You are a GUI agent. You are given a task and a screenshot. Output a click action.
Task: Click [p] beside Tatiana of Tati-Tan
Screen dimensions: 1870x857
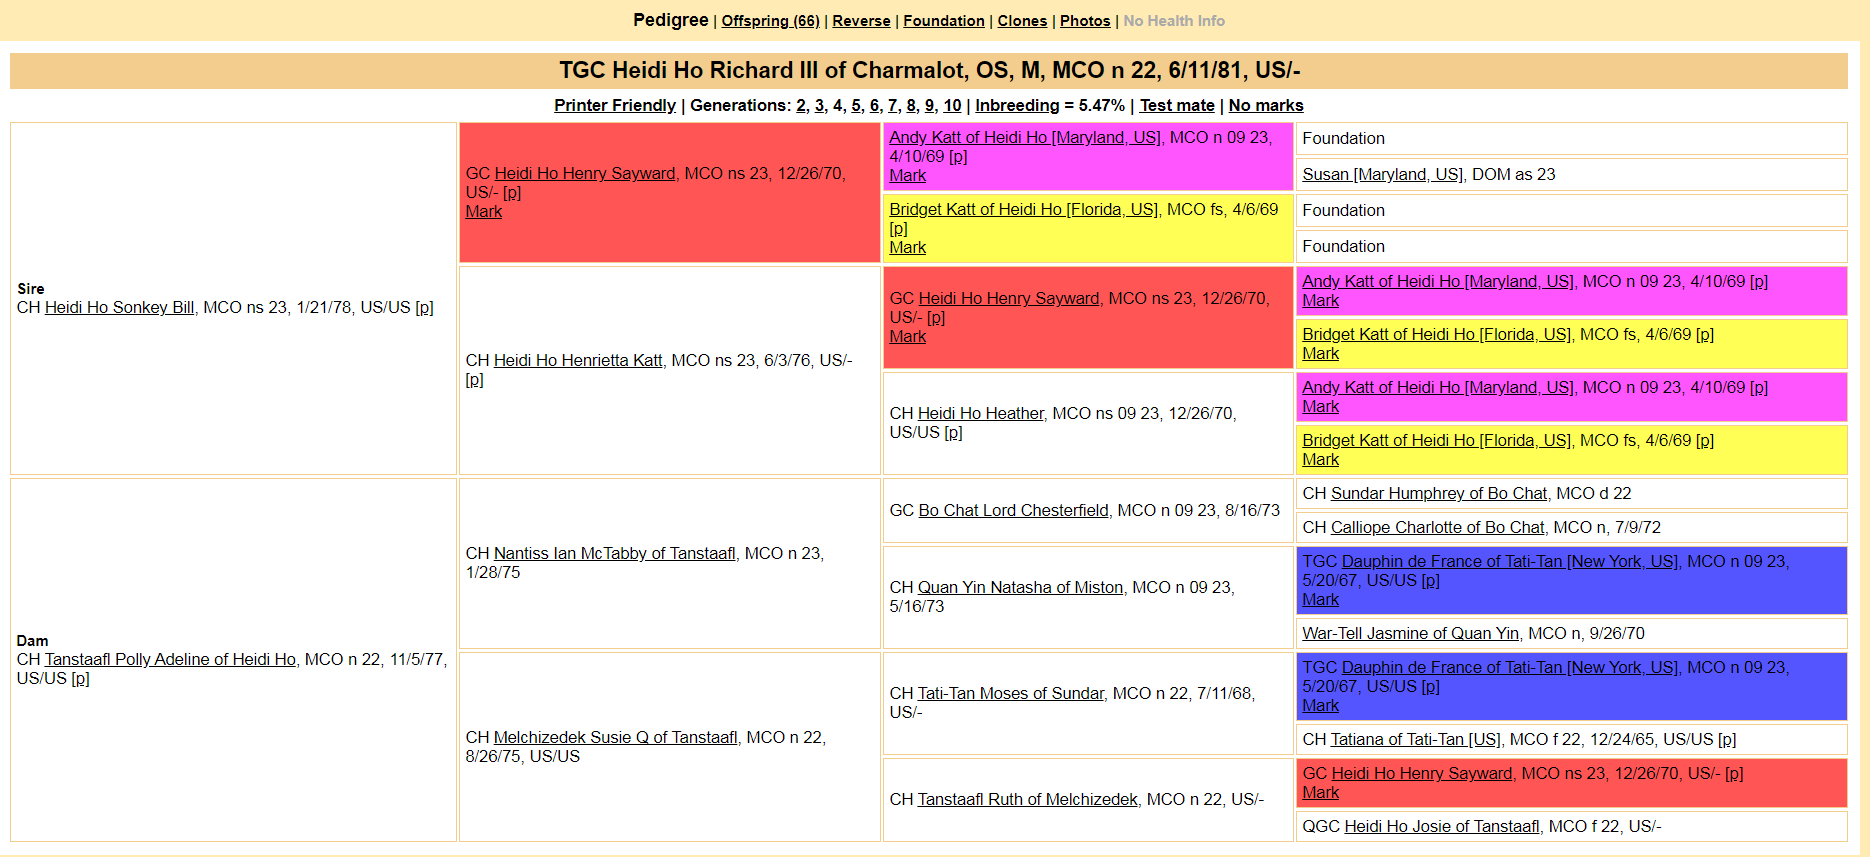1727,739
